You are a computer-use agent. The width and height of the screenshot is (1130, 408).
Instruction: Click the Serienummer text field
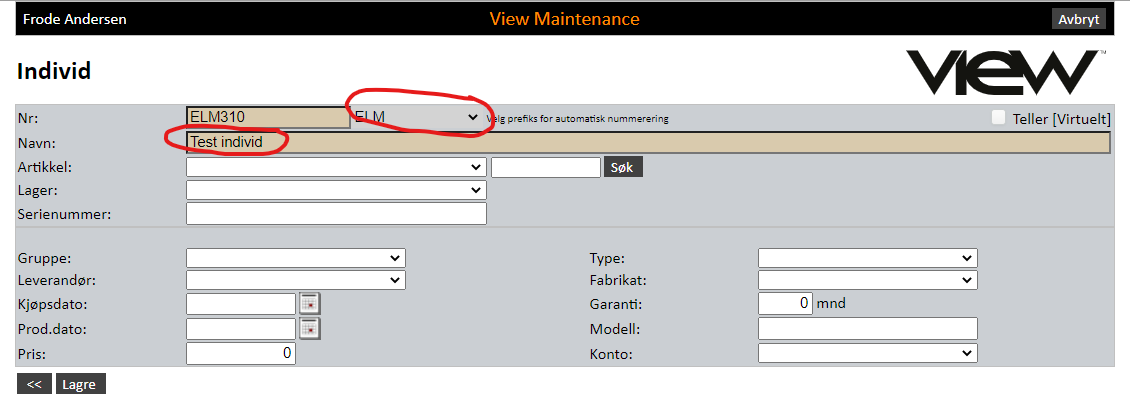pyautogui.click(x=336, y=214)
